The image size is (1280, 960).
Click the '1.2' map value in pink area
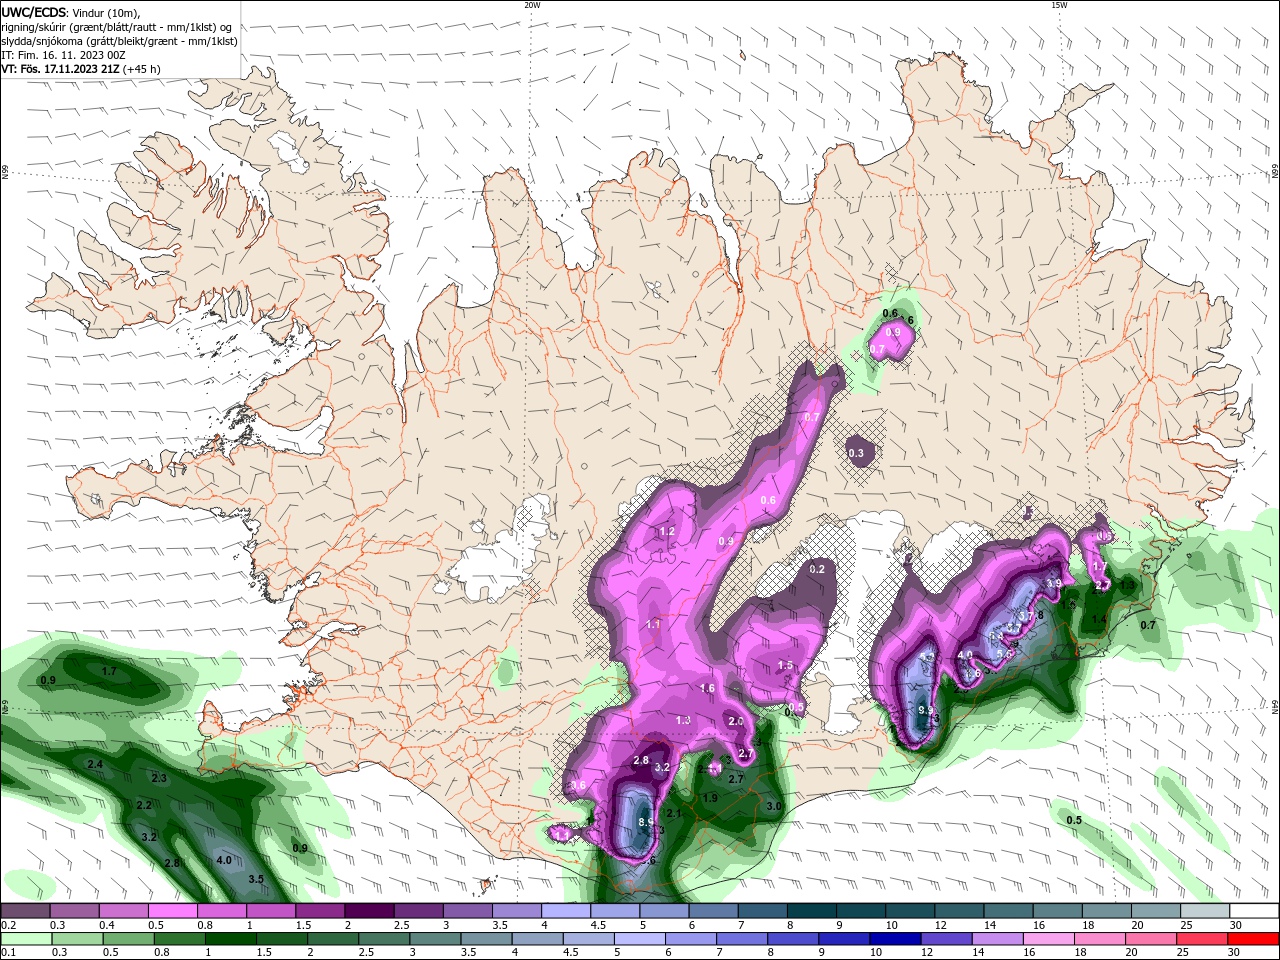(667, 531)
